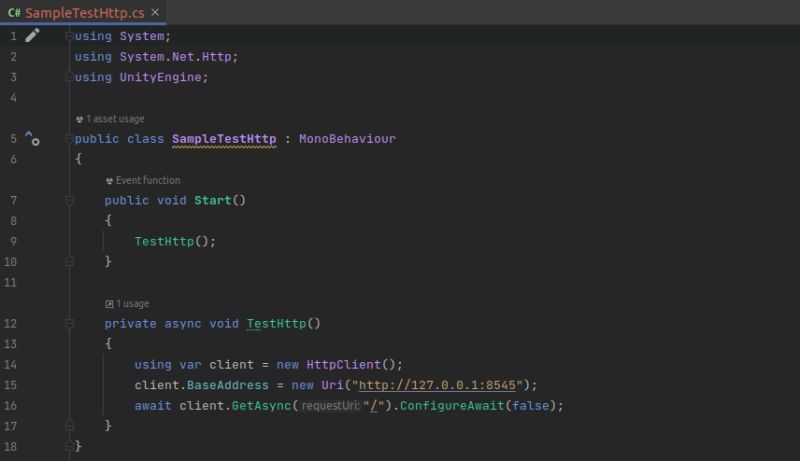
Task: Click the usage icon beside '1 usage'
Action: pos(109,304)
